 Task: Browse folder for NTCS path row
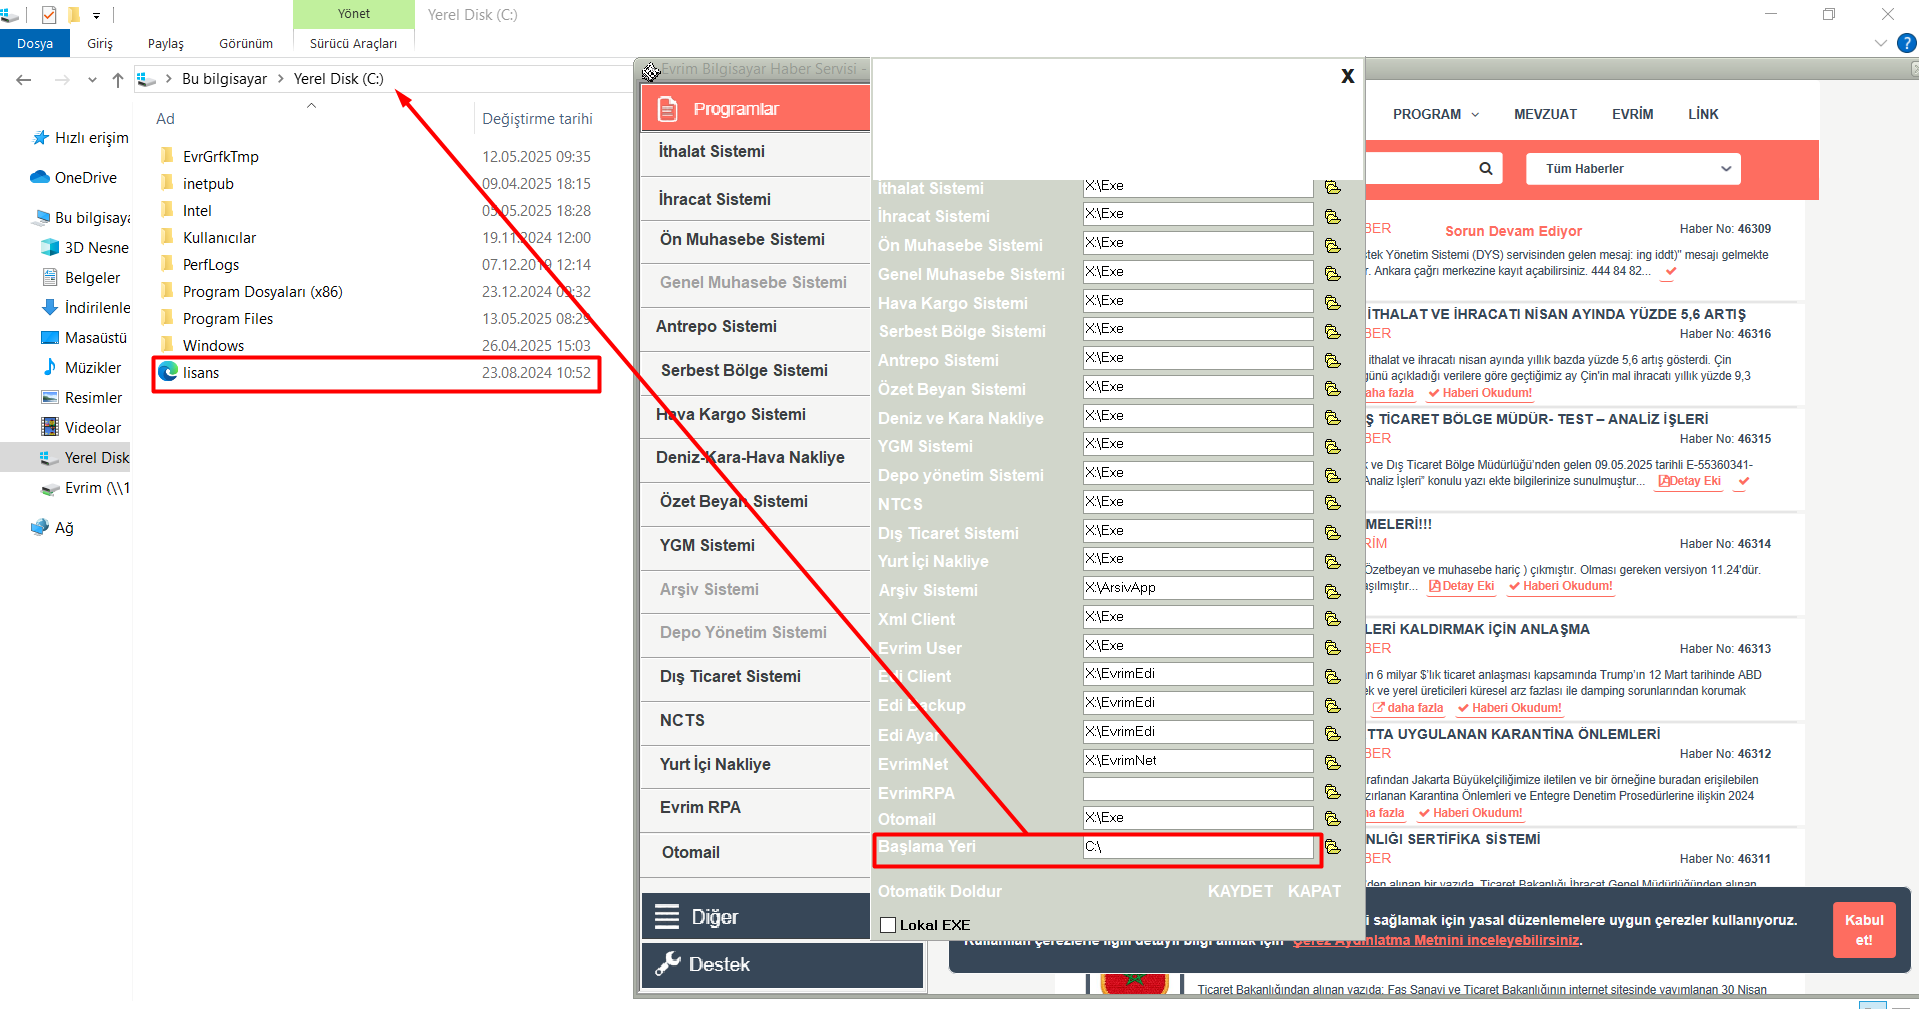pos(1332,503)
